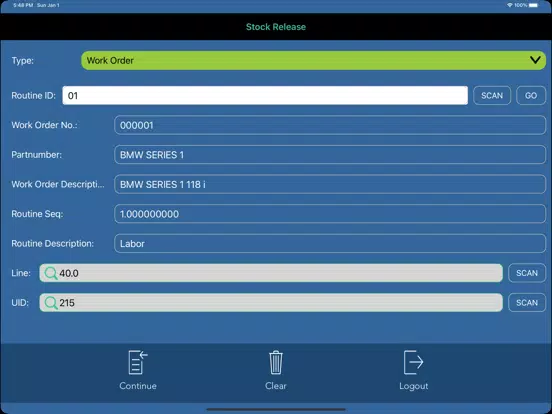Expand the Type dropdown's chevron arrow
The width and height of the screenshot is (552, 414).
[535, 60]
